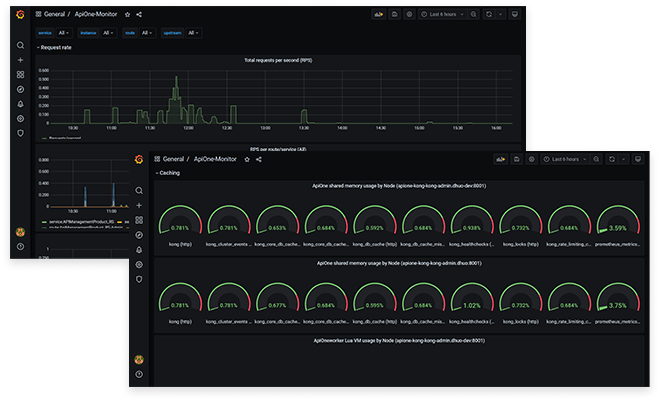Viewport: 660px width, 401px height.
Task: Collapse the Caching row
Action: pos(168,173)
